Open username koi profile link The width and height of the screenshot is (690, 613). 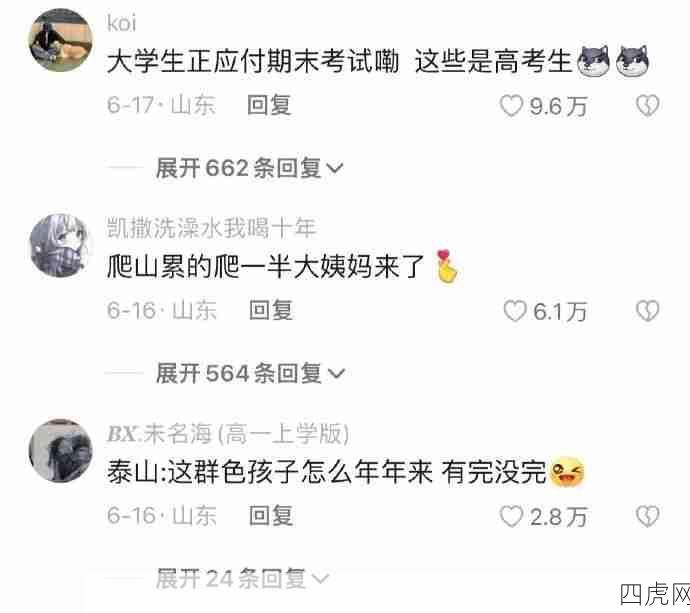pos(121,23)
